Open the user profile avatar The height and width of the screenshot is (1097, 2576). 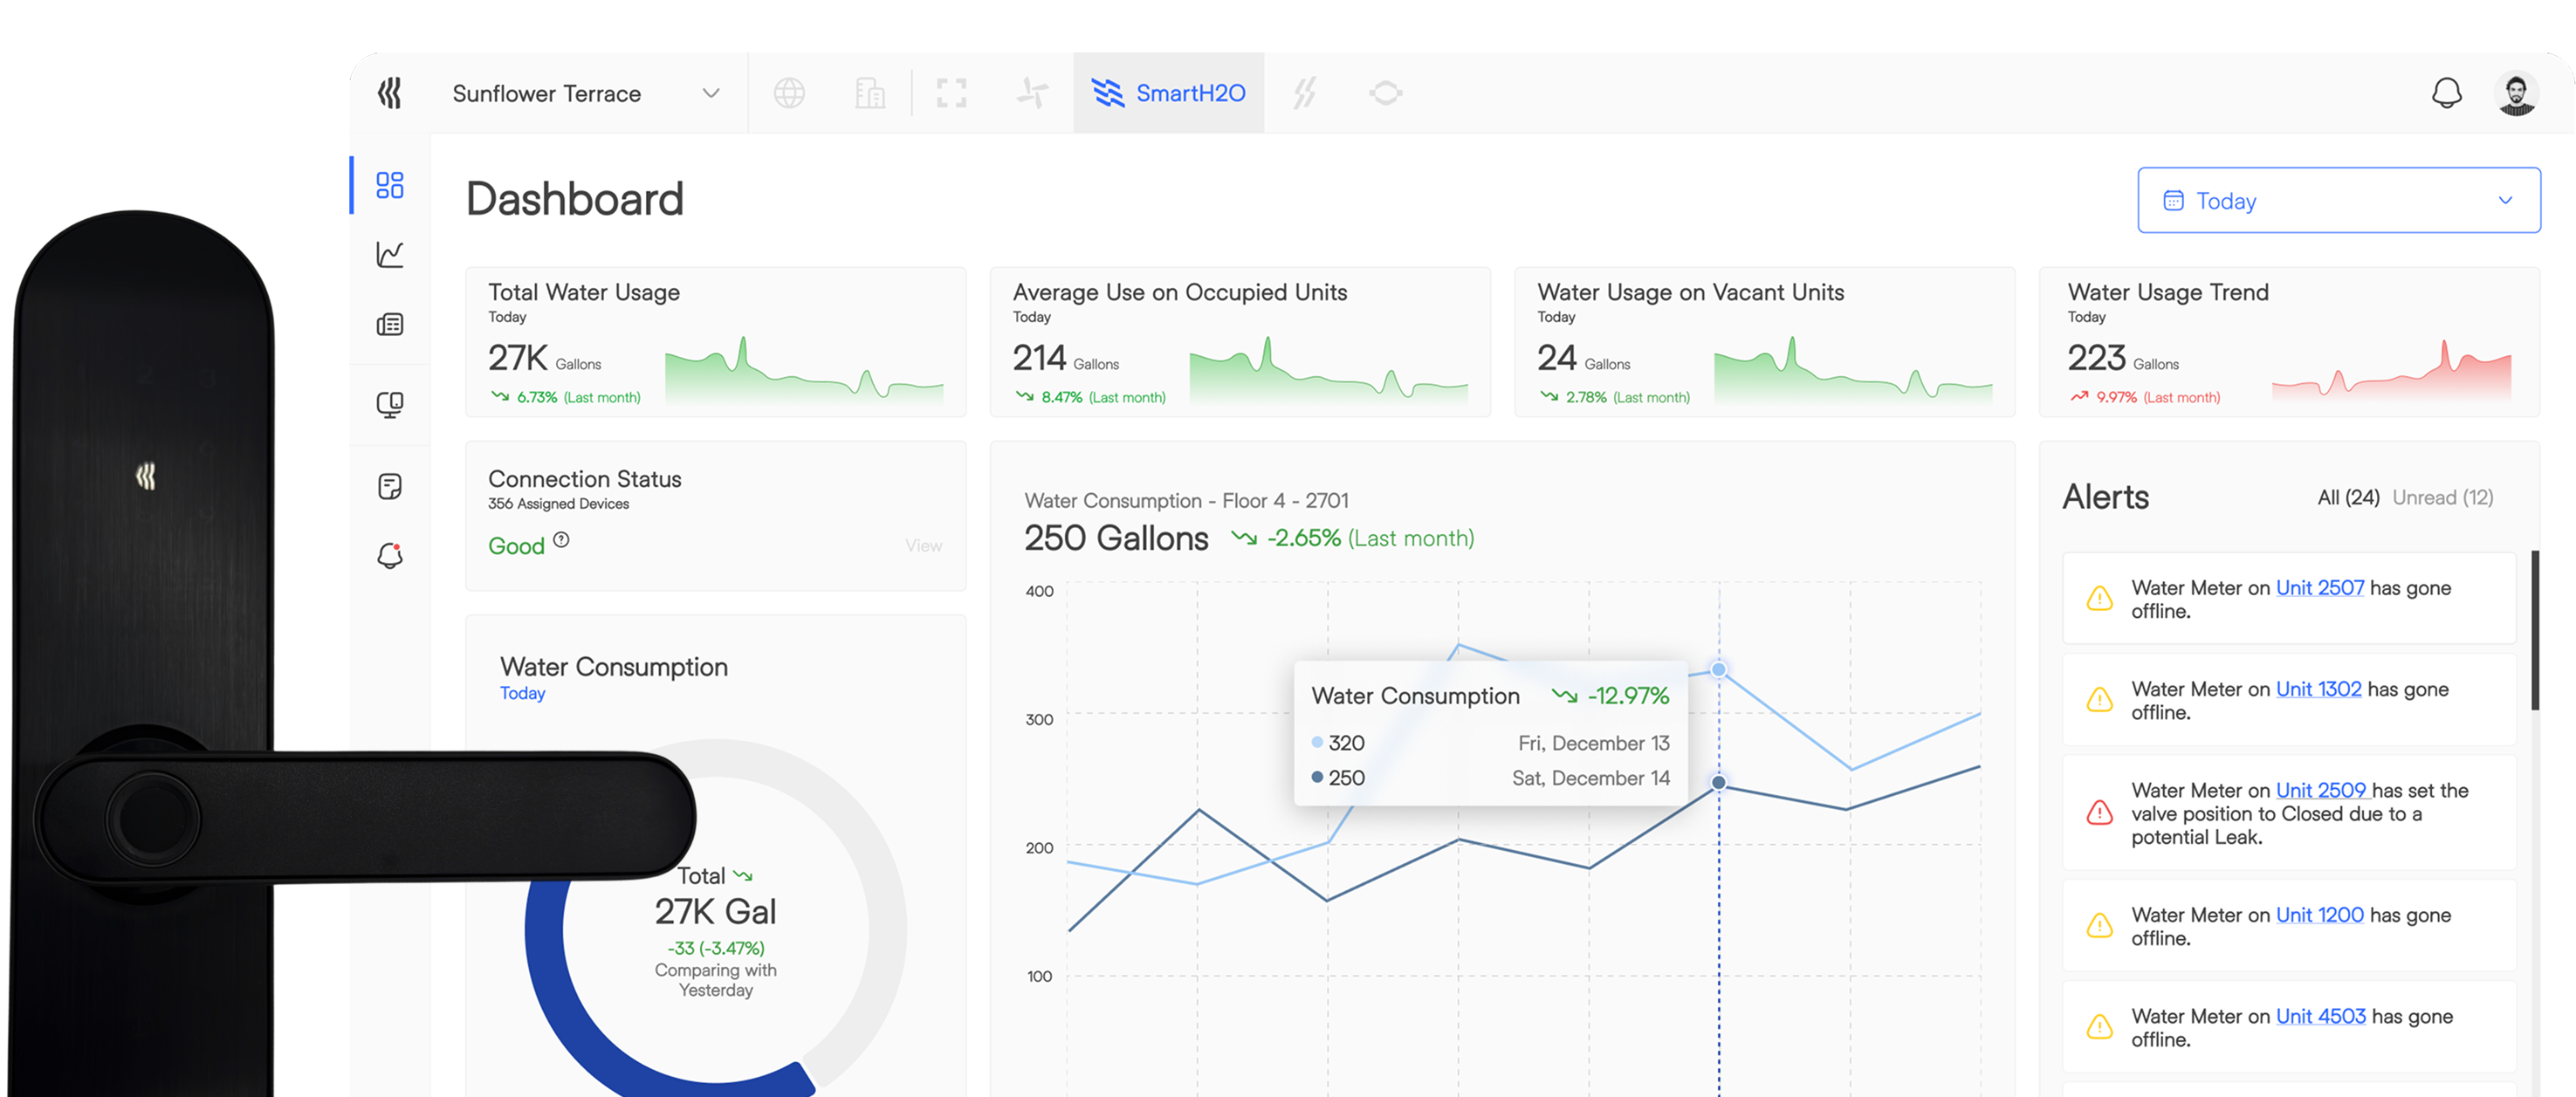(2517, 93)
